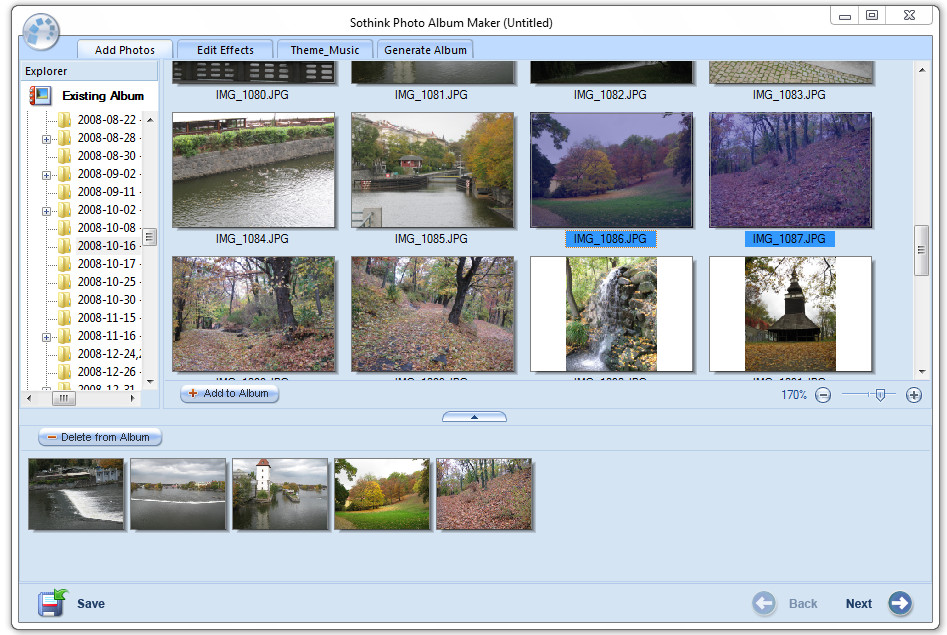Click the Back label
This screenshot has height=635, width=947.
803,604
